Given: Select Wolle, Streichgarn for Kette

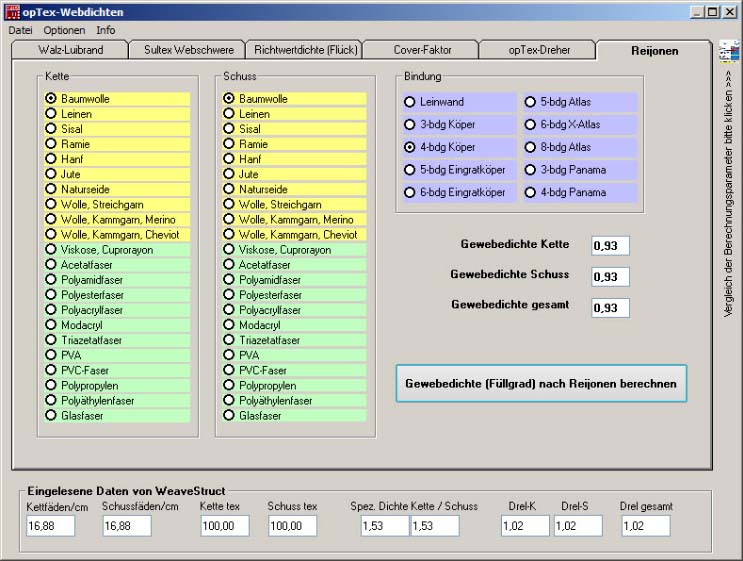Looking at the screenshot, I should point(117,205).
